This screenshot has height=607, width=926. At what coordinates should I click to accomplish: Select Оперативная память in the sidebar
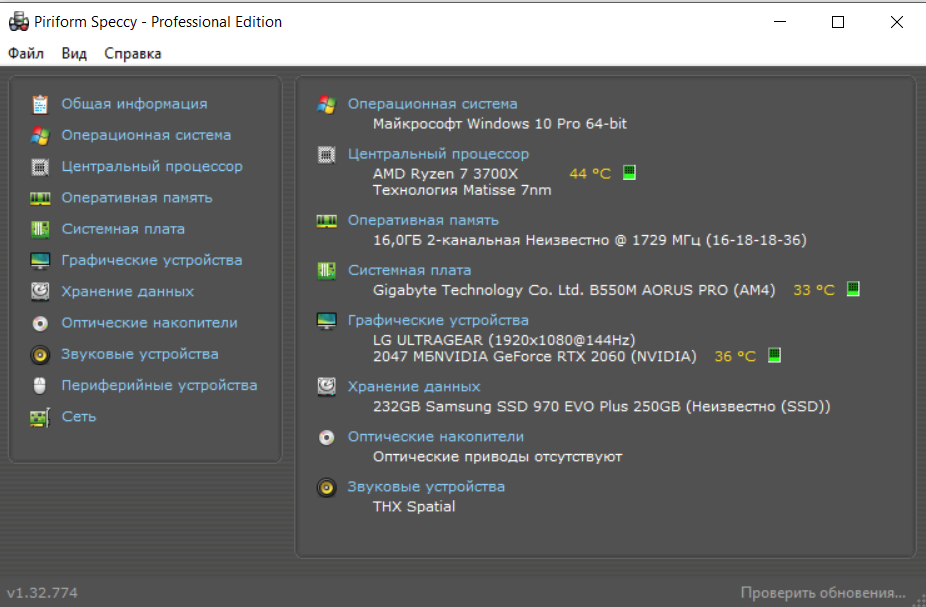pyautogui.click(x=137, y=198)
